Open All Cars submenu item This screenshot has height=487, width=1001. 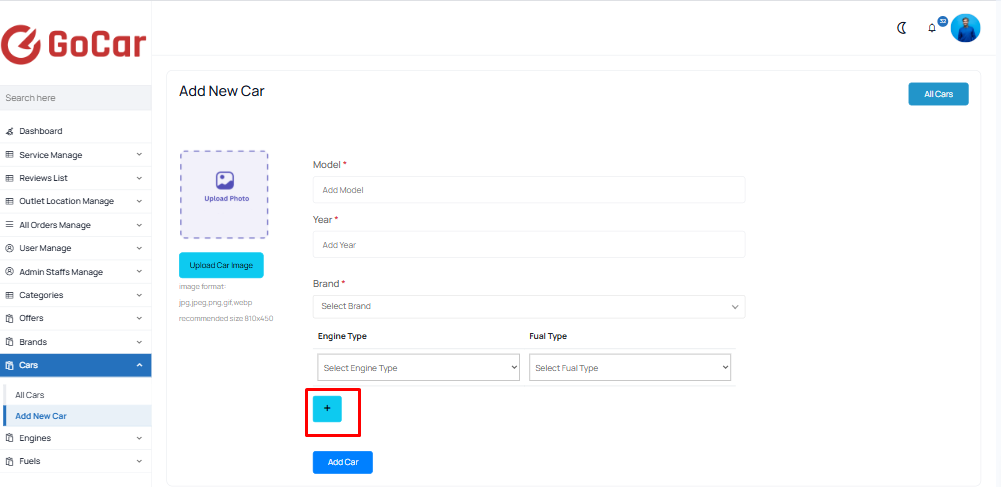[29, 395]
